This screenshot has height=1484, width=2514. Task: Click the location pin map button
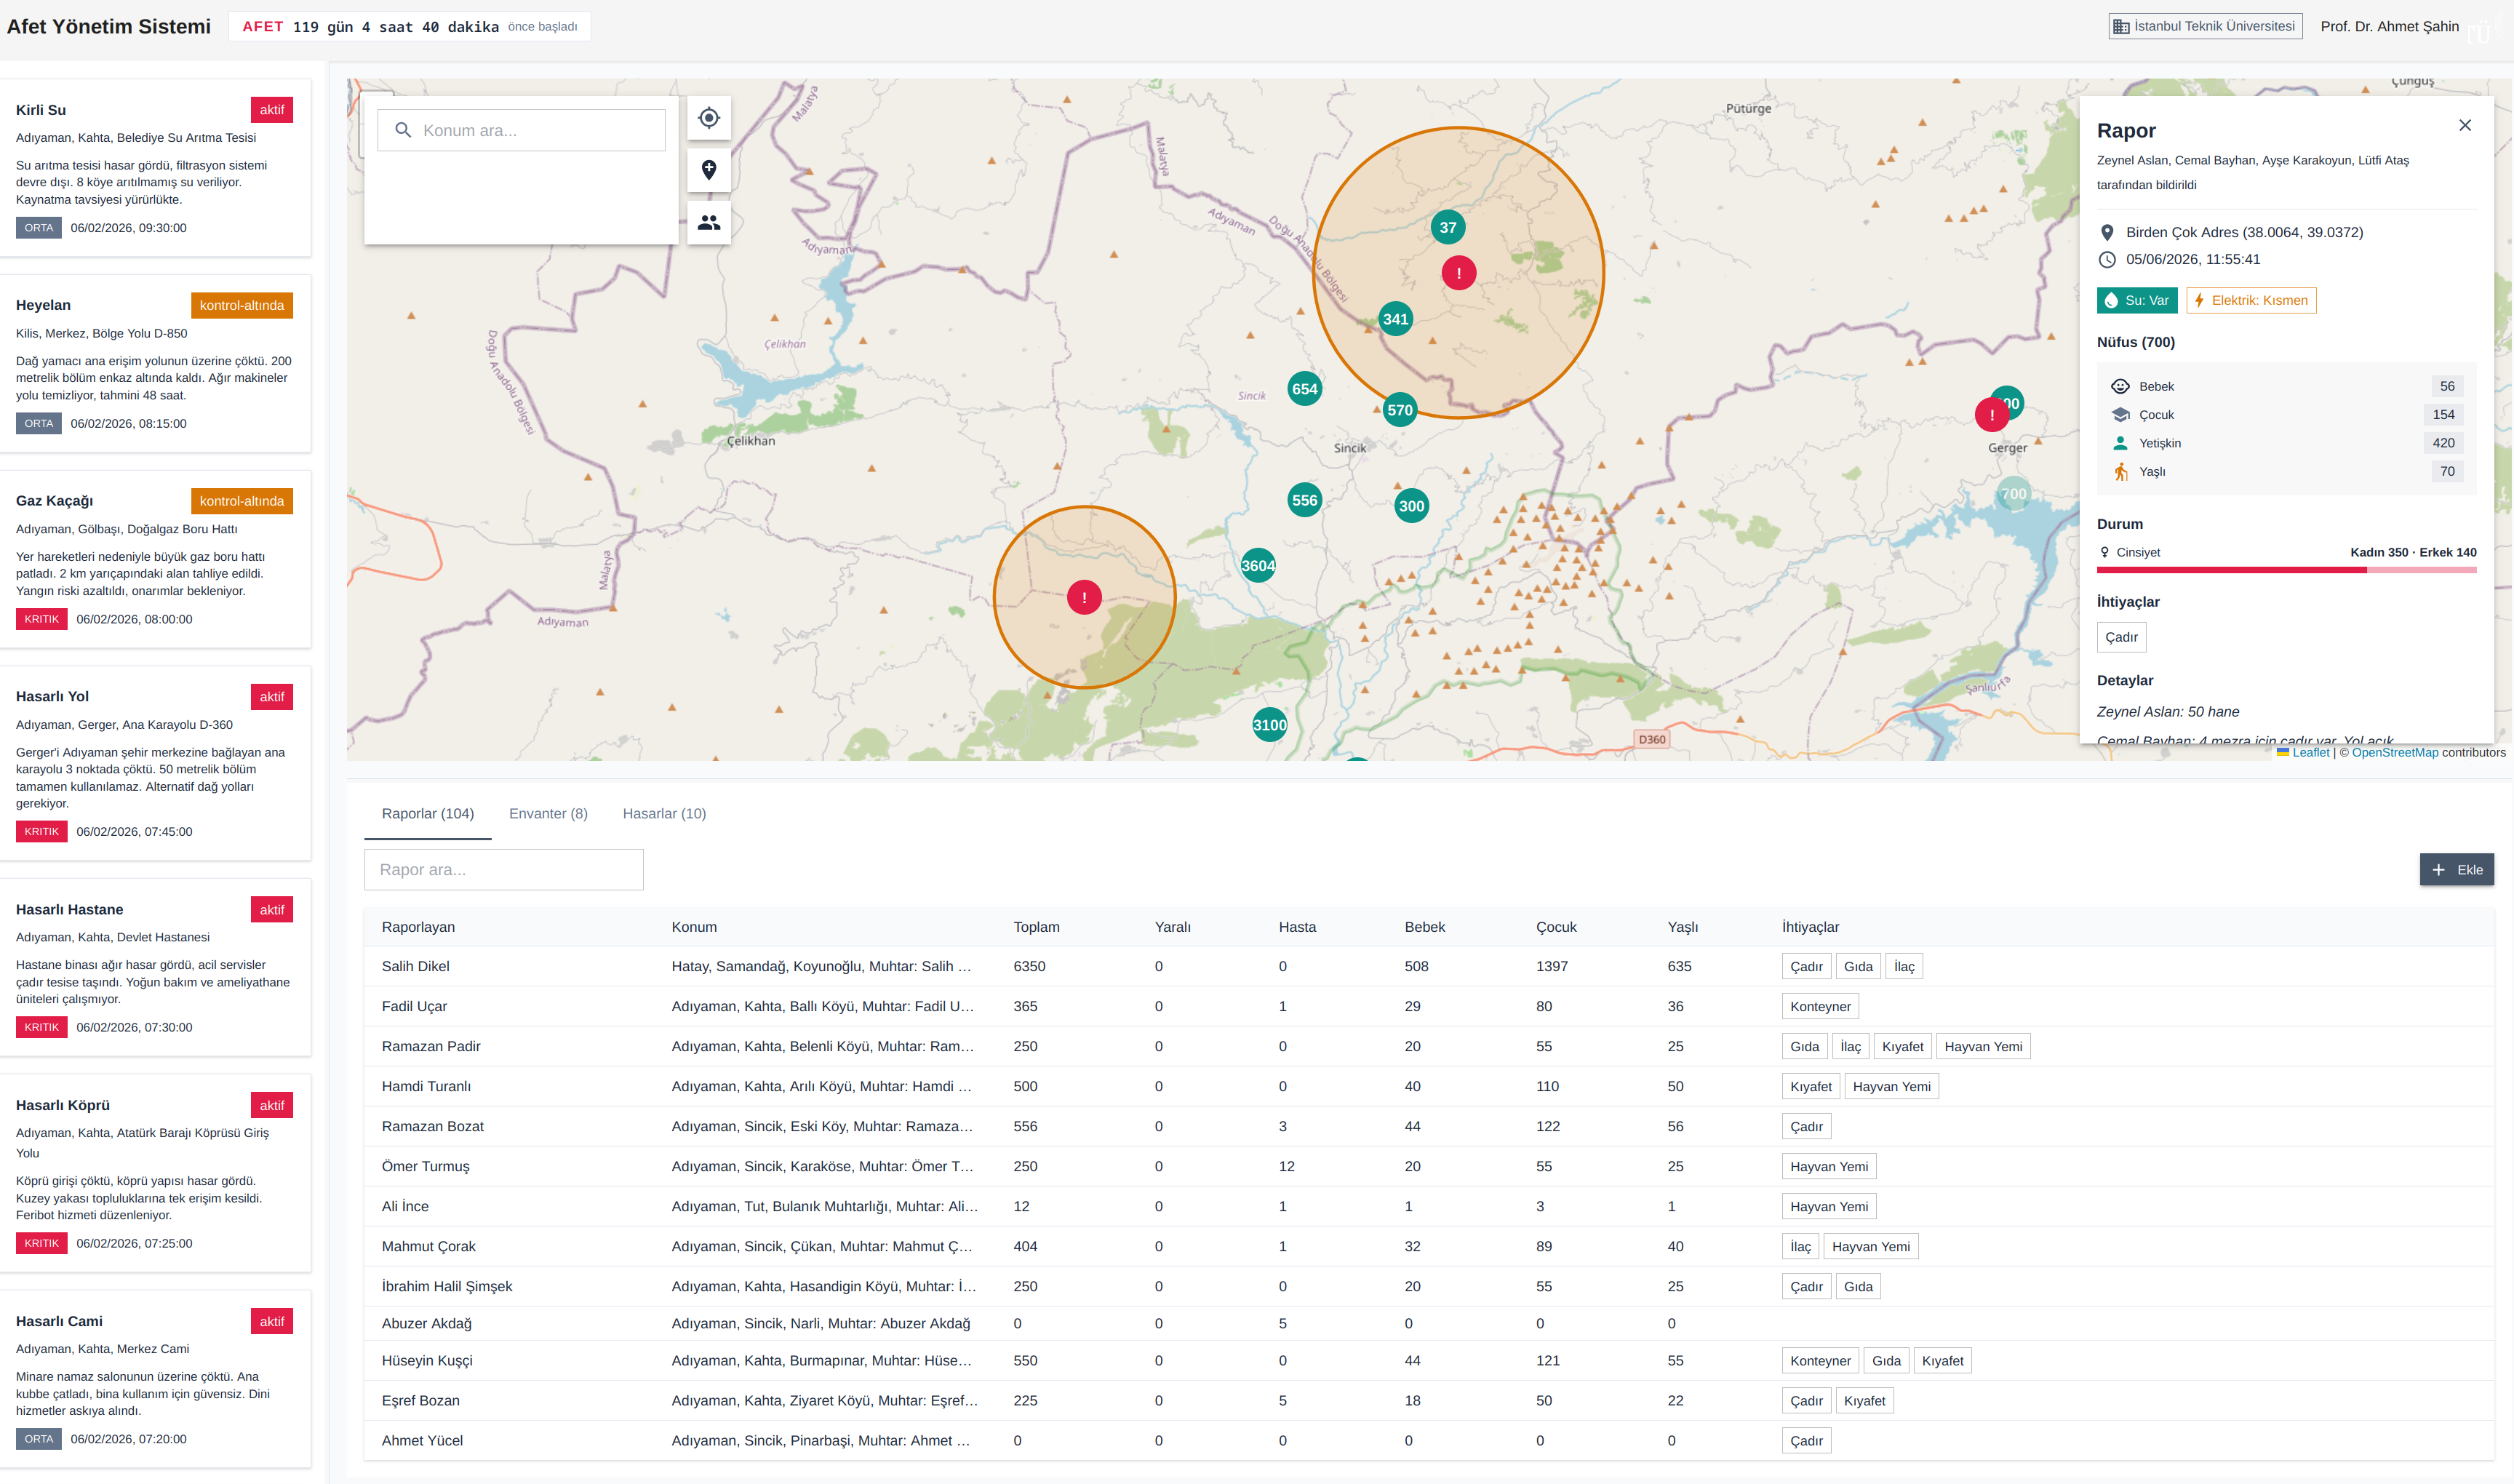point(709,170)
